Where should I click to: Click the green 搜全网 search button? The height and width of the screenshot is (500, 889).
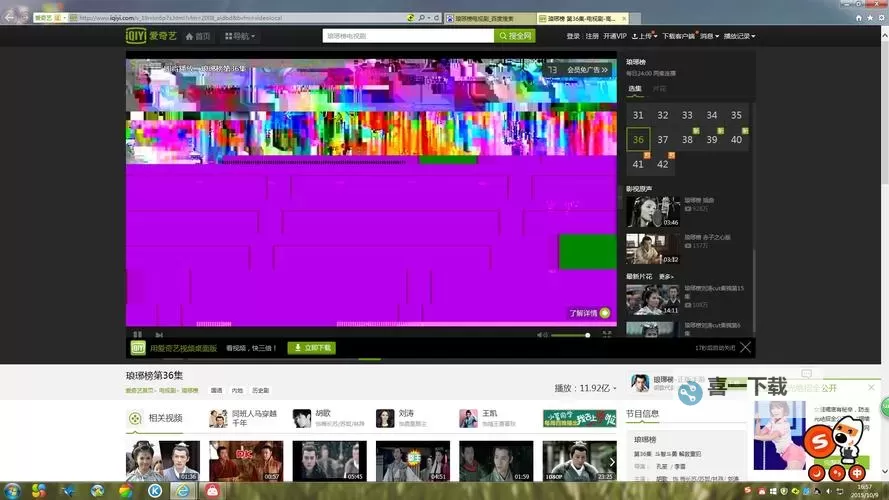click(x=515, y=36)
